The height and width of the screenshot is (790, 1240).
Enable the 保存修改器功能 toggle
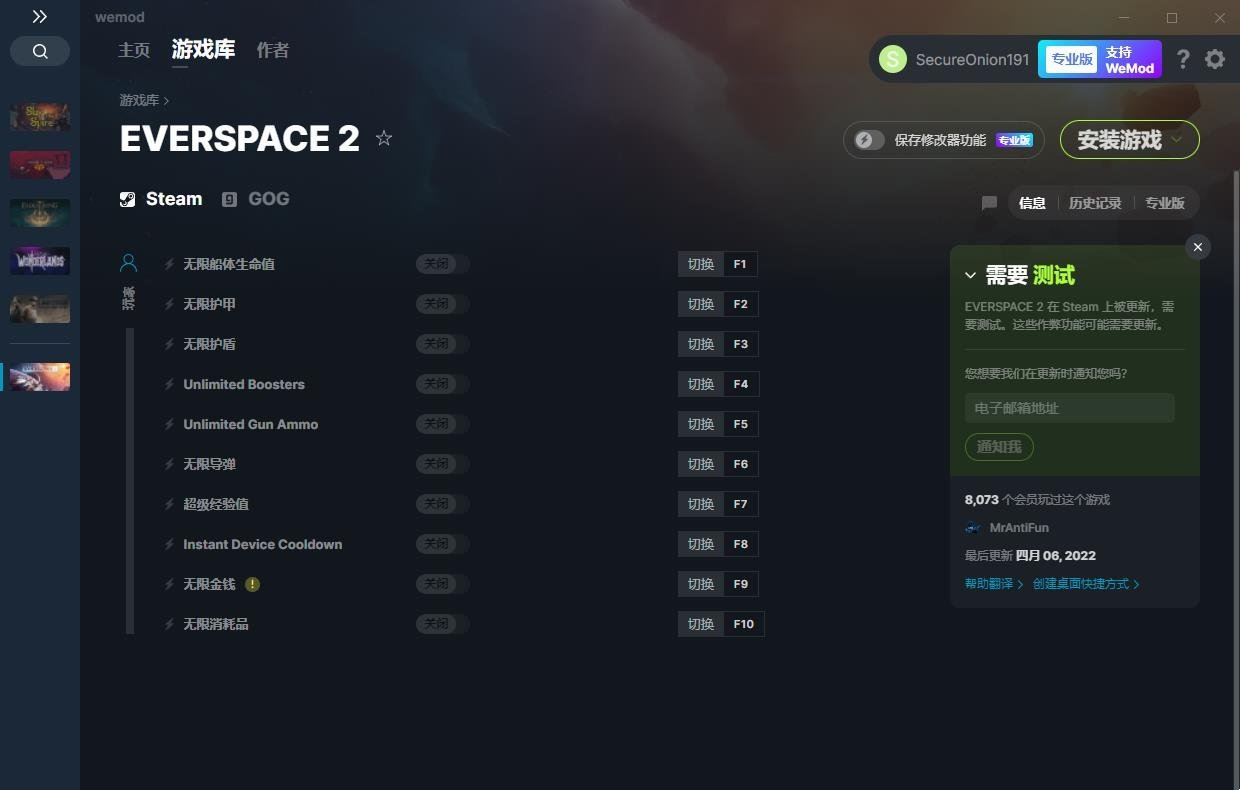(x=869, y=140)
